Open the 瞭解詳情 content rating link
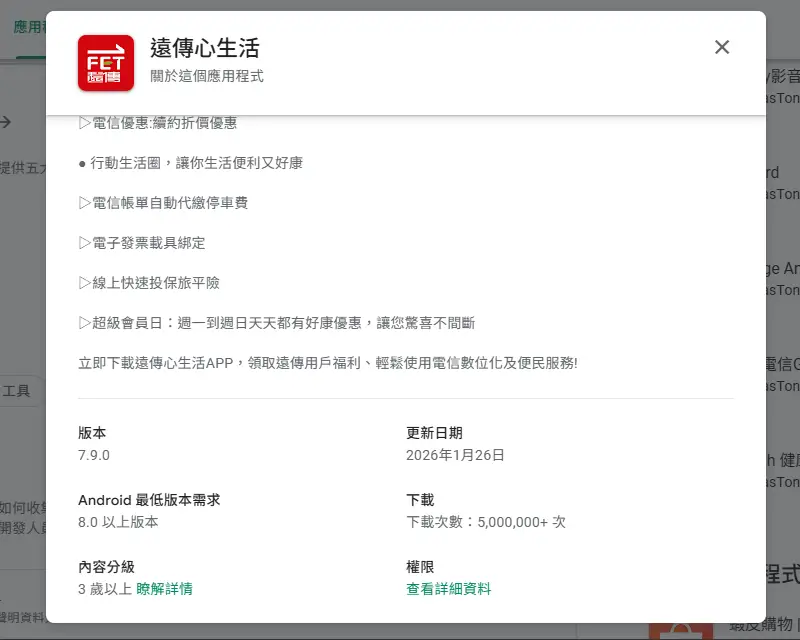 pos(164,589)
